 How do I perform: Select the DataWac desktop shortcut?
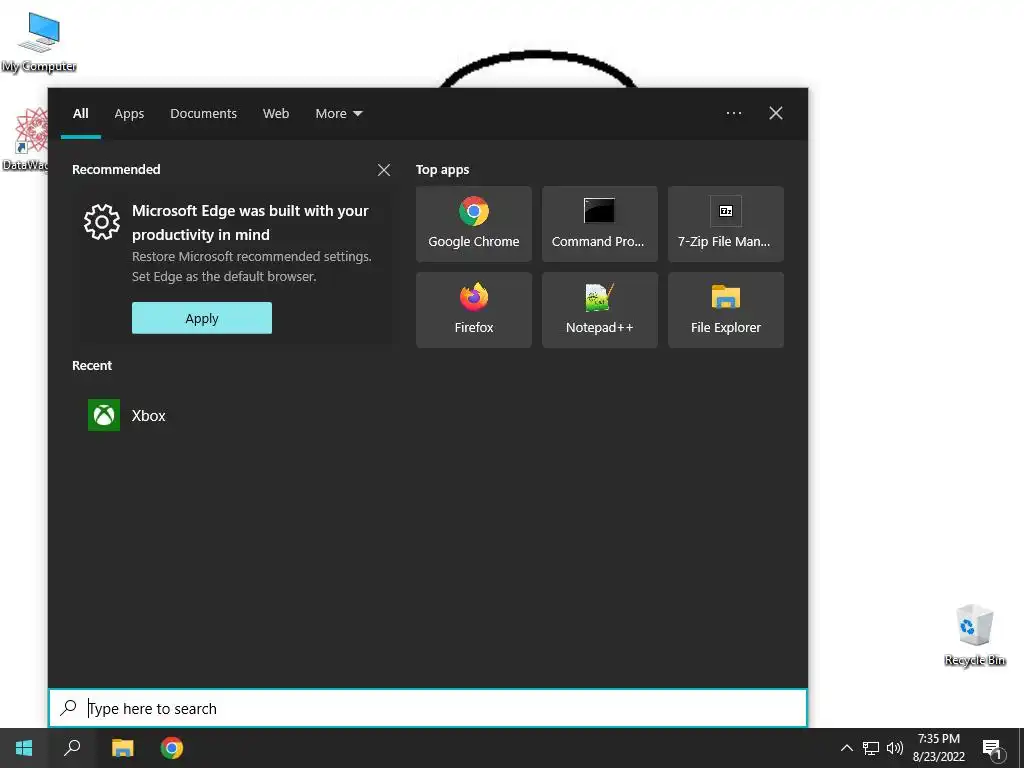tap(25, 140)
